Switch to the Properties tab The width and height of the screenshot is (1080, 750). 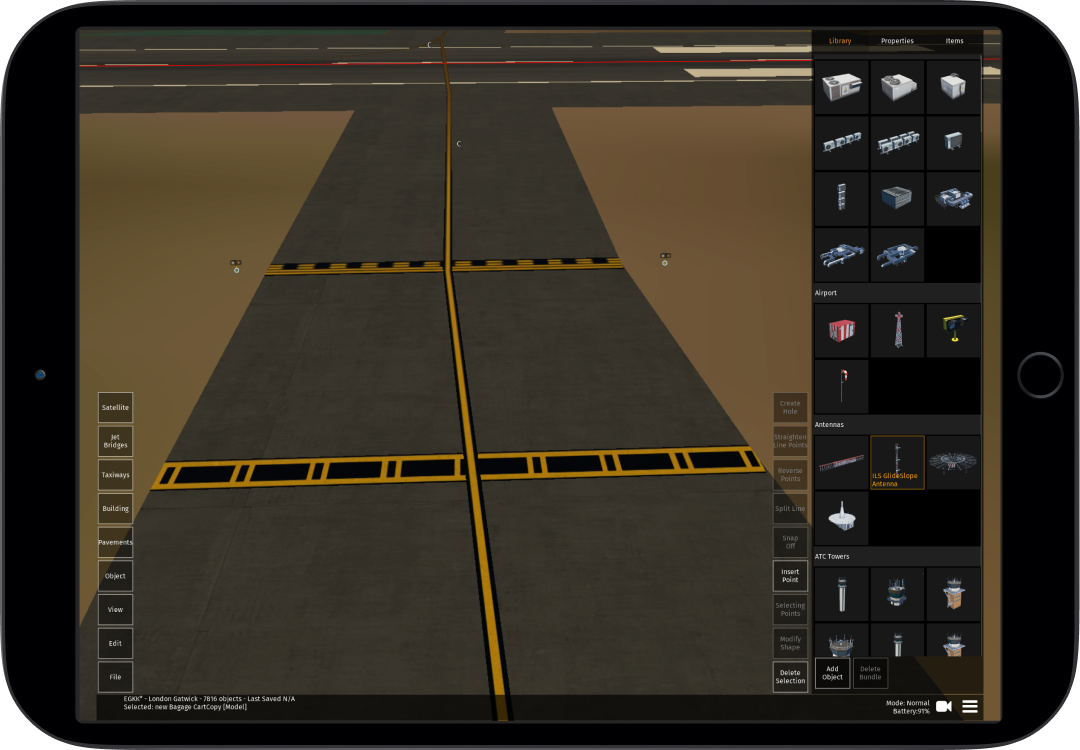(896, 40)
